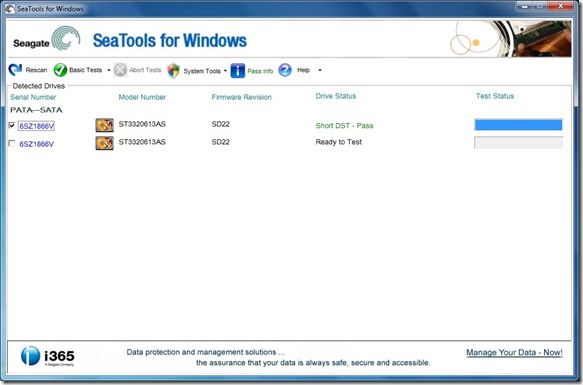Image resolution: width=583 pixels, height=385 pixels.
Task: Close the SeaTools window
Action: (x=561, y=6)
